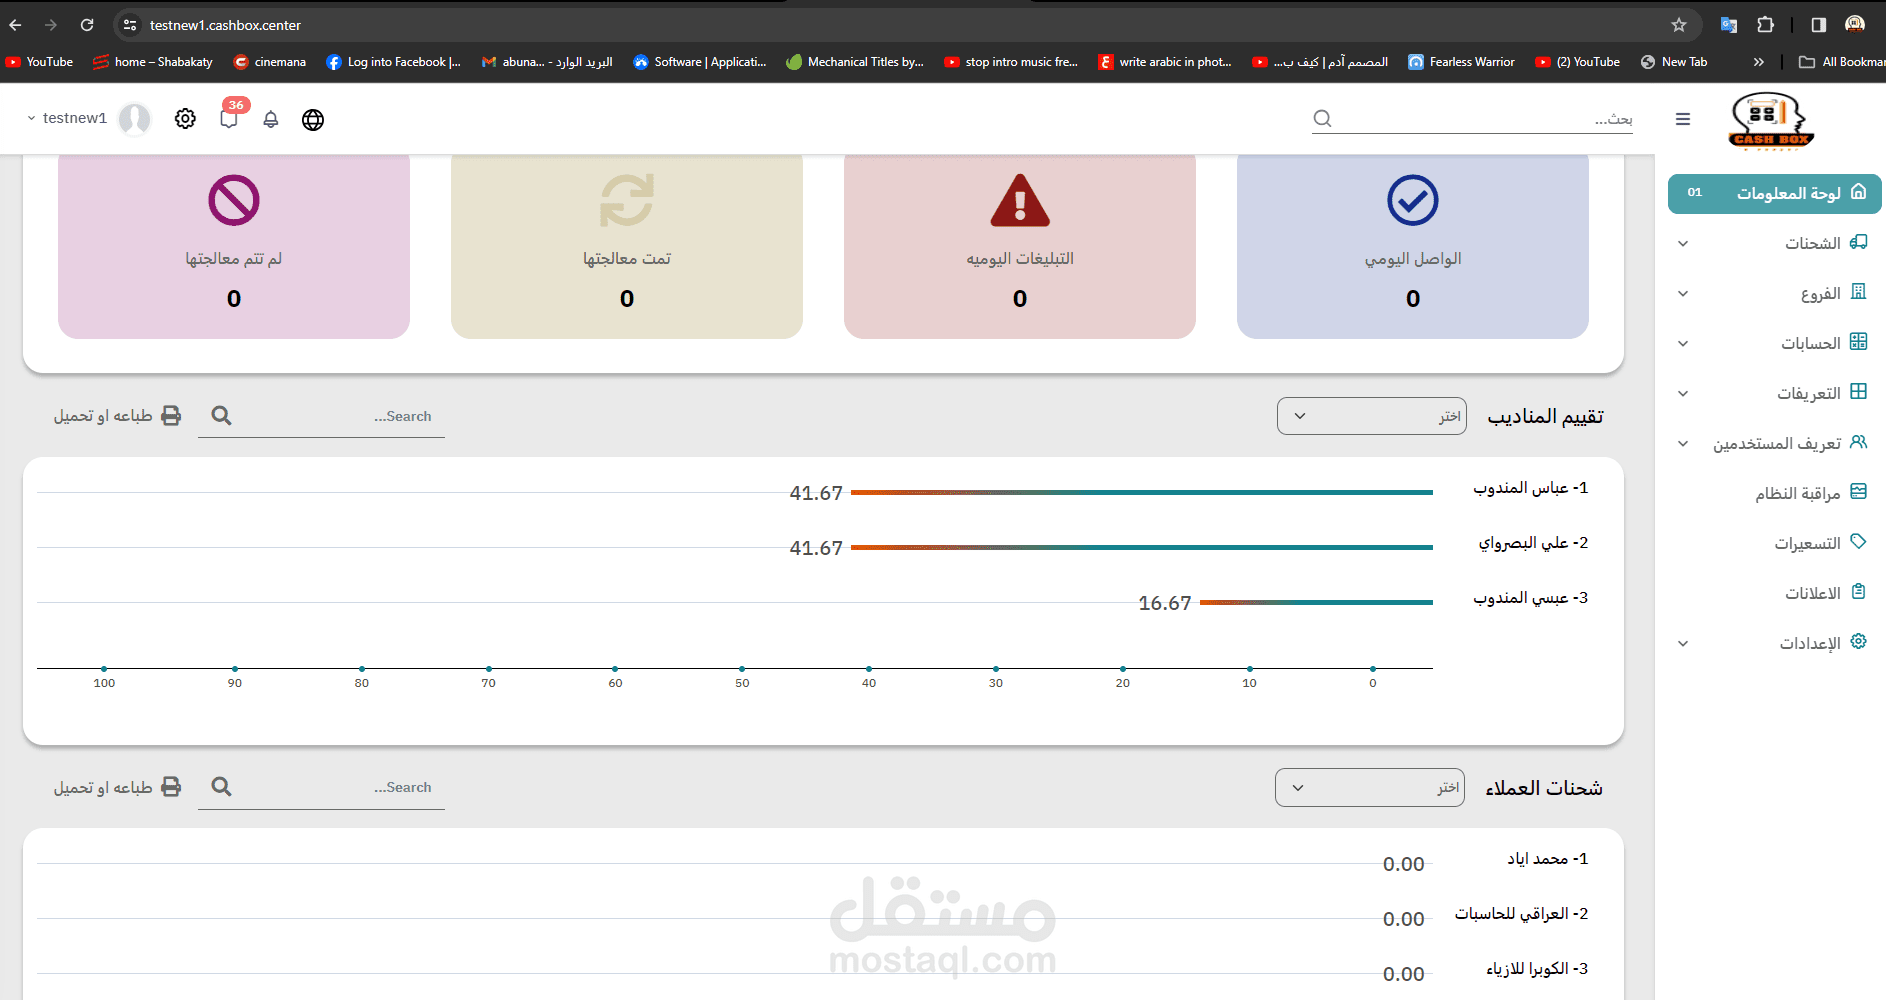The width and height of the screenshot is (1886, 1000).
Task: Open the YouTube bookmark
Action: click(x=40, y=62)
